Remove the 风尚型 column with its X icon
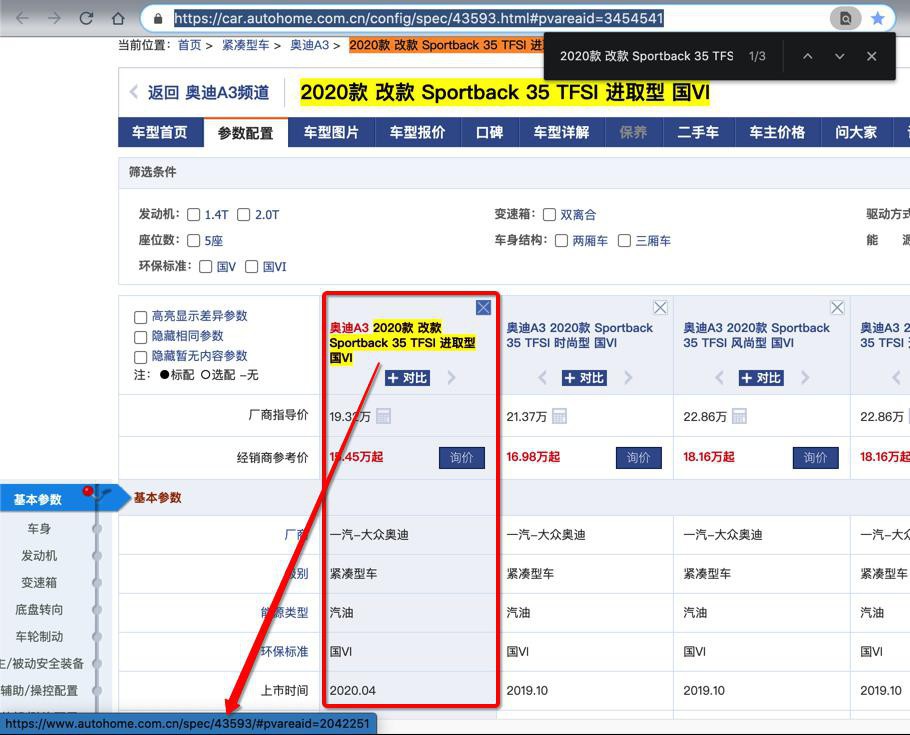910x735 pixels. pyautogui.click(x=837, y=308)
